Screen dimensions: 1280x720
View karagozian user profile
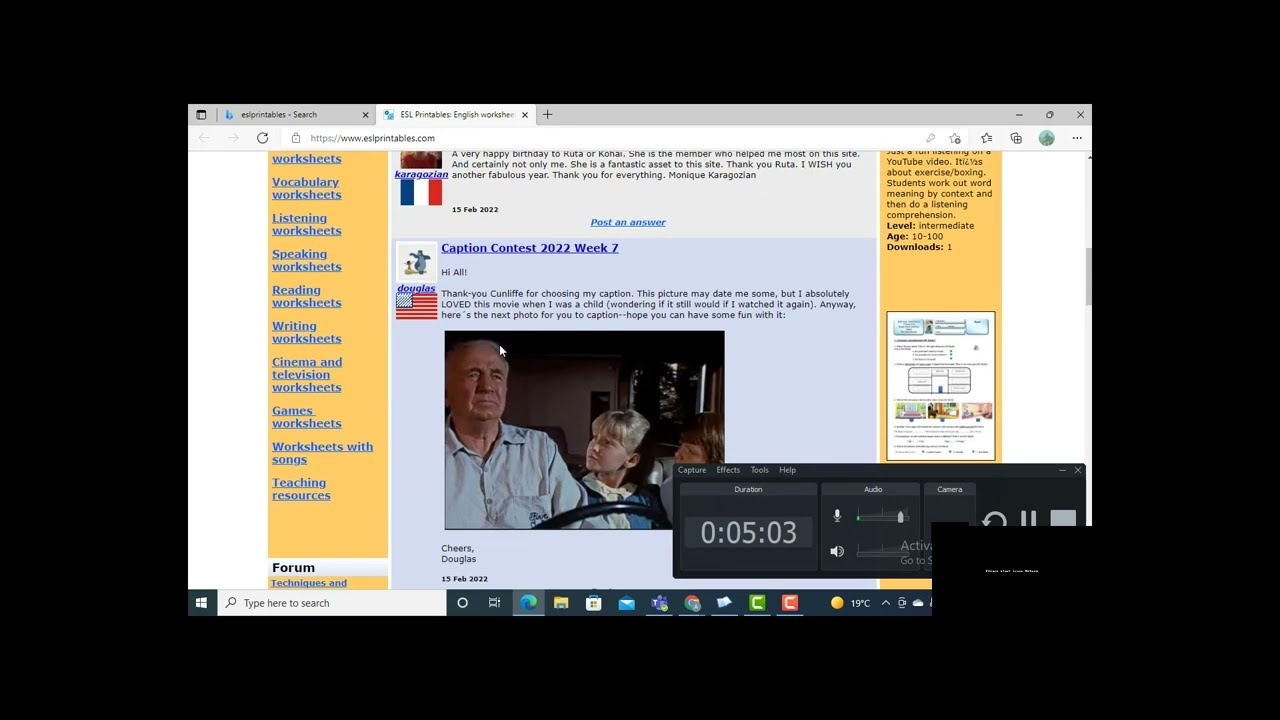tap(421, 174)
